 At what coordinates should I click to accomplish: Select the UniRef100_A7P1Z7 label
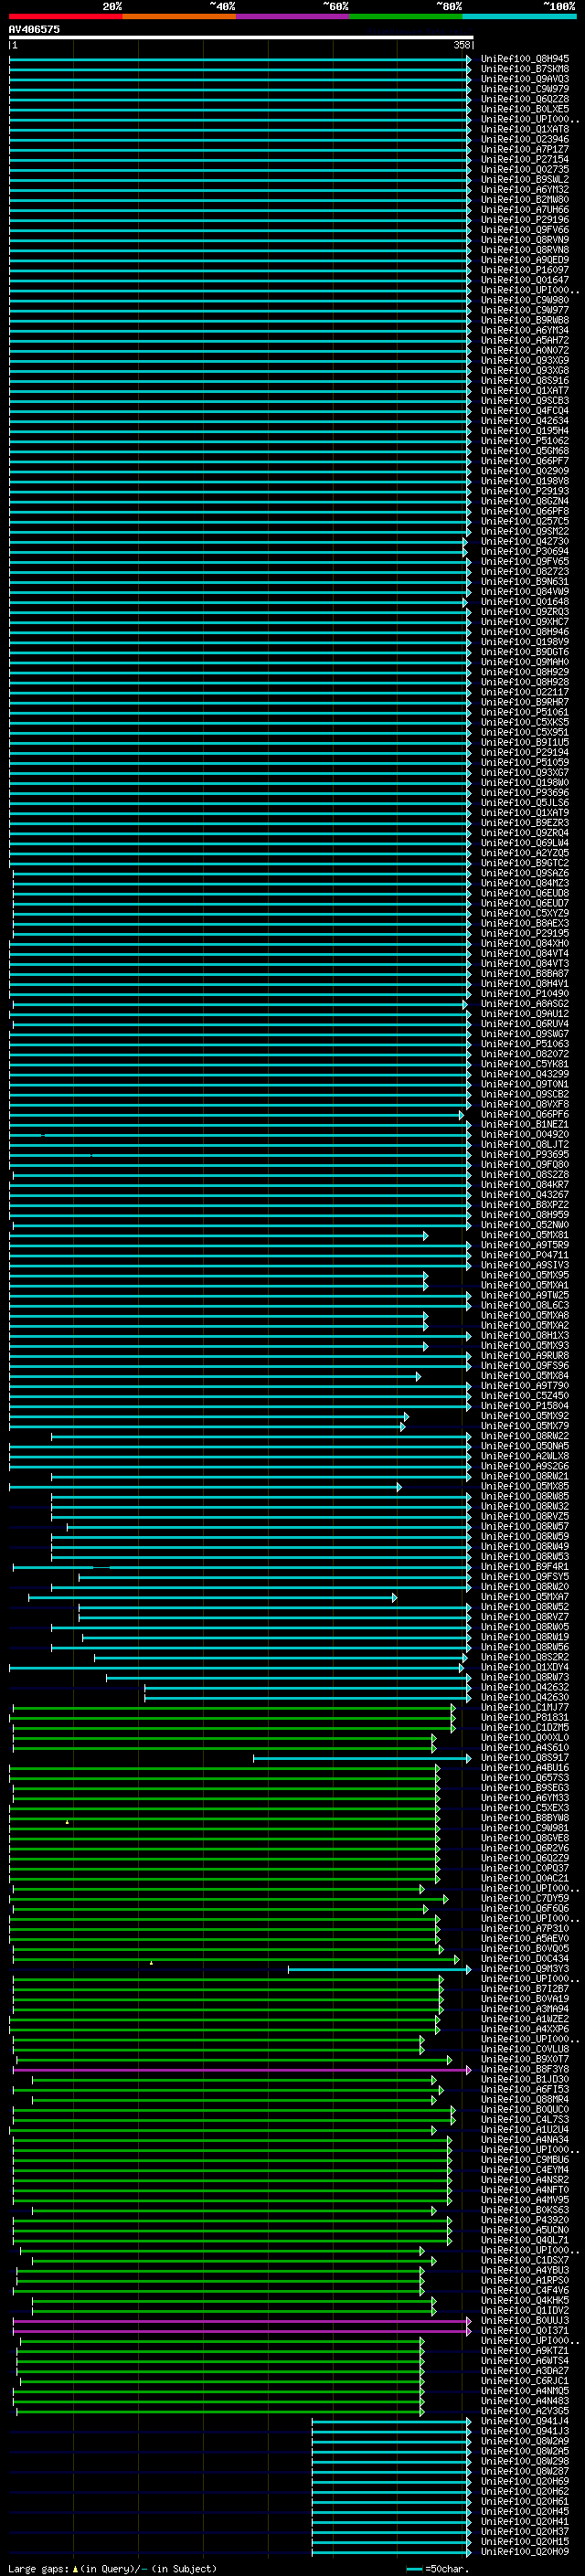pos(525,149)
